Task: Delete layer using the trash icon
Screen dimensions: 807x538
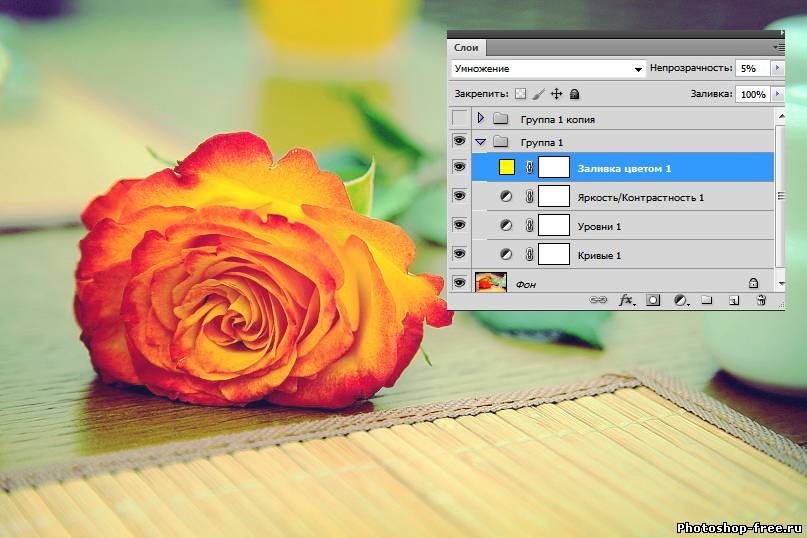Action: point(761,299)
